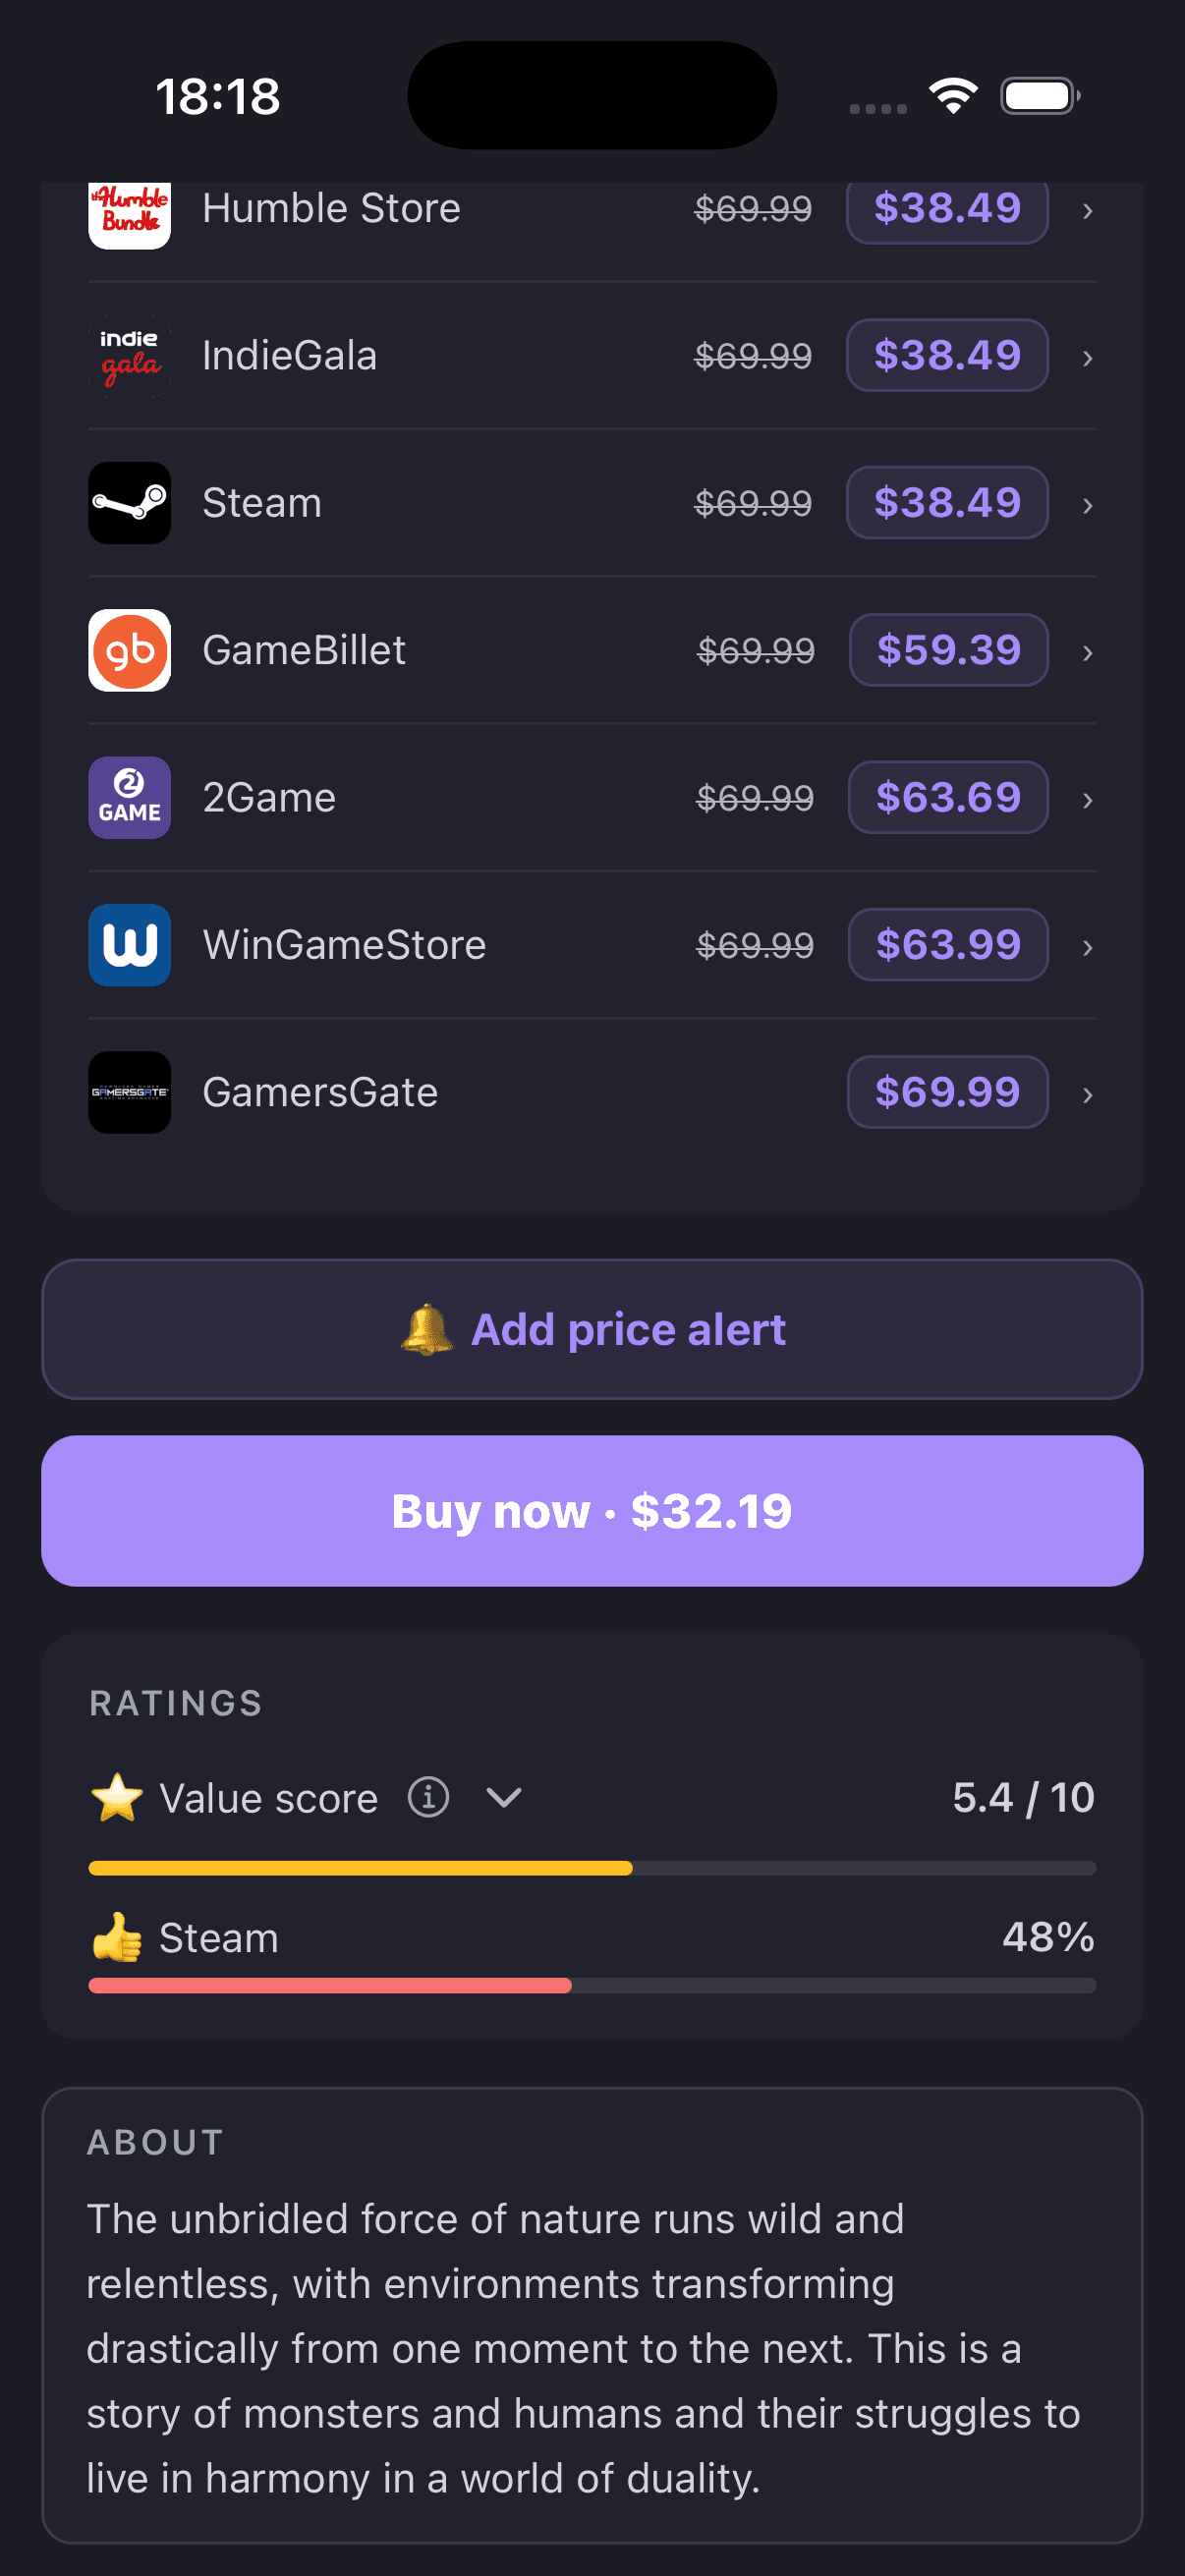Tap the Add price alert button

click(592, 1328)
